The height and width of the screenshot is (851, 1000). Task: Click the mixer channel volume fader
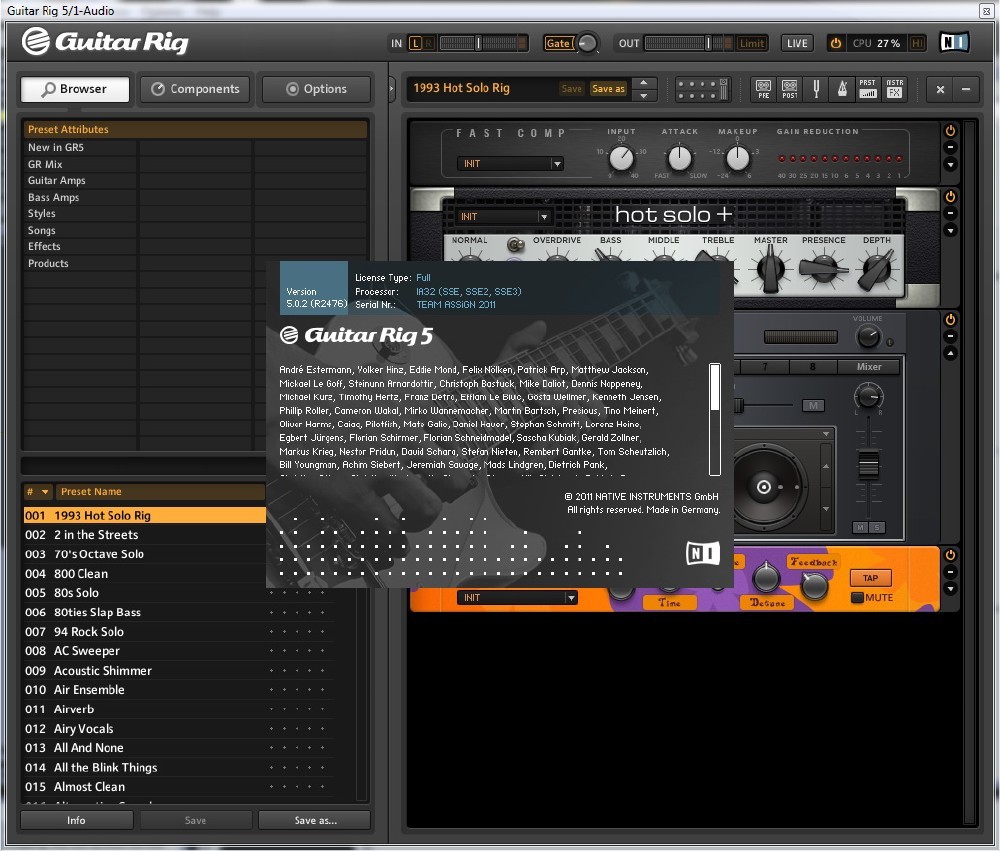point(868,464)
